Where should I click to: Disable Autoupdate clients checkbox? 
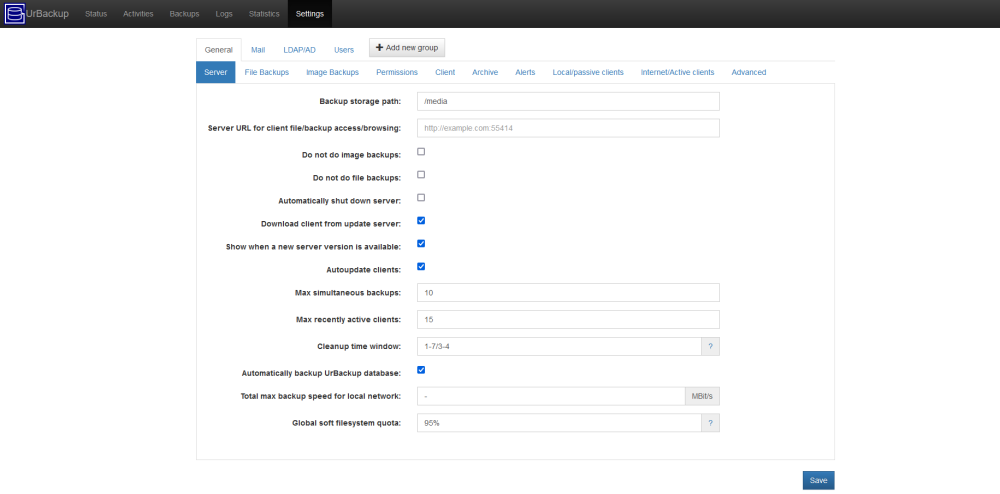click(421, 266)
